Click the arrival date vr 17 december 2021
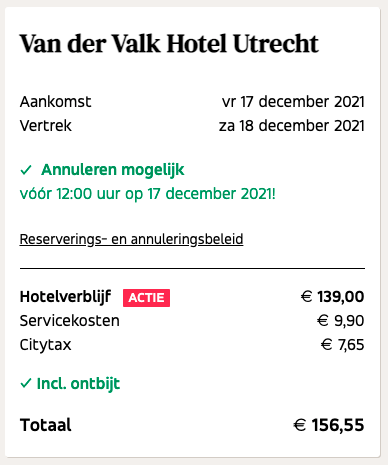This screenshot has width=388, height=465. click(293, 102)
